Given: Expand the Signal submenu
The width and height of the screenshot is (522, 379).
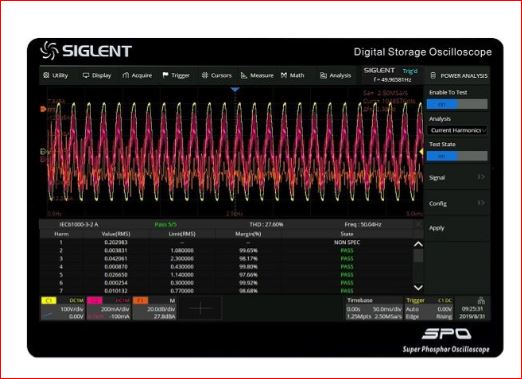Looking at the screenshot, I should click(457, 177).
